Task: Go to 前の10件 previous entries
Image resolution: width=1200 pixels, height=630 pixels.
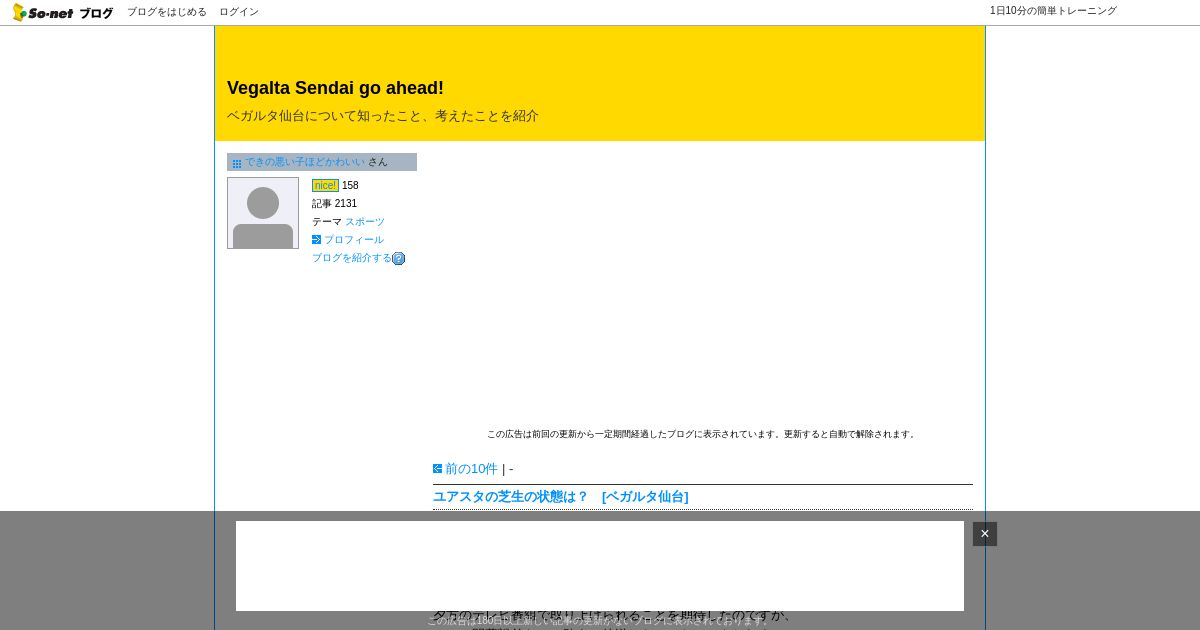Action: pos(471,469)
